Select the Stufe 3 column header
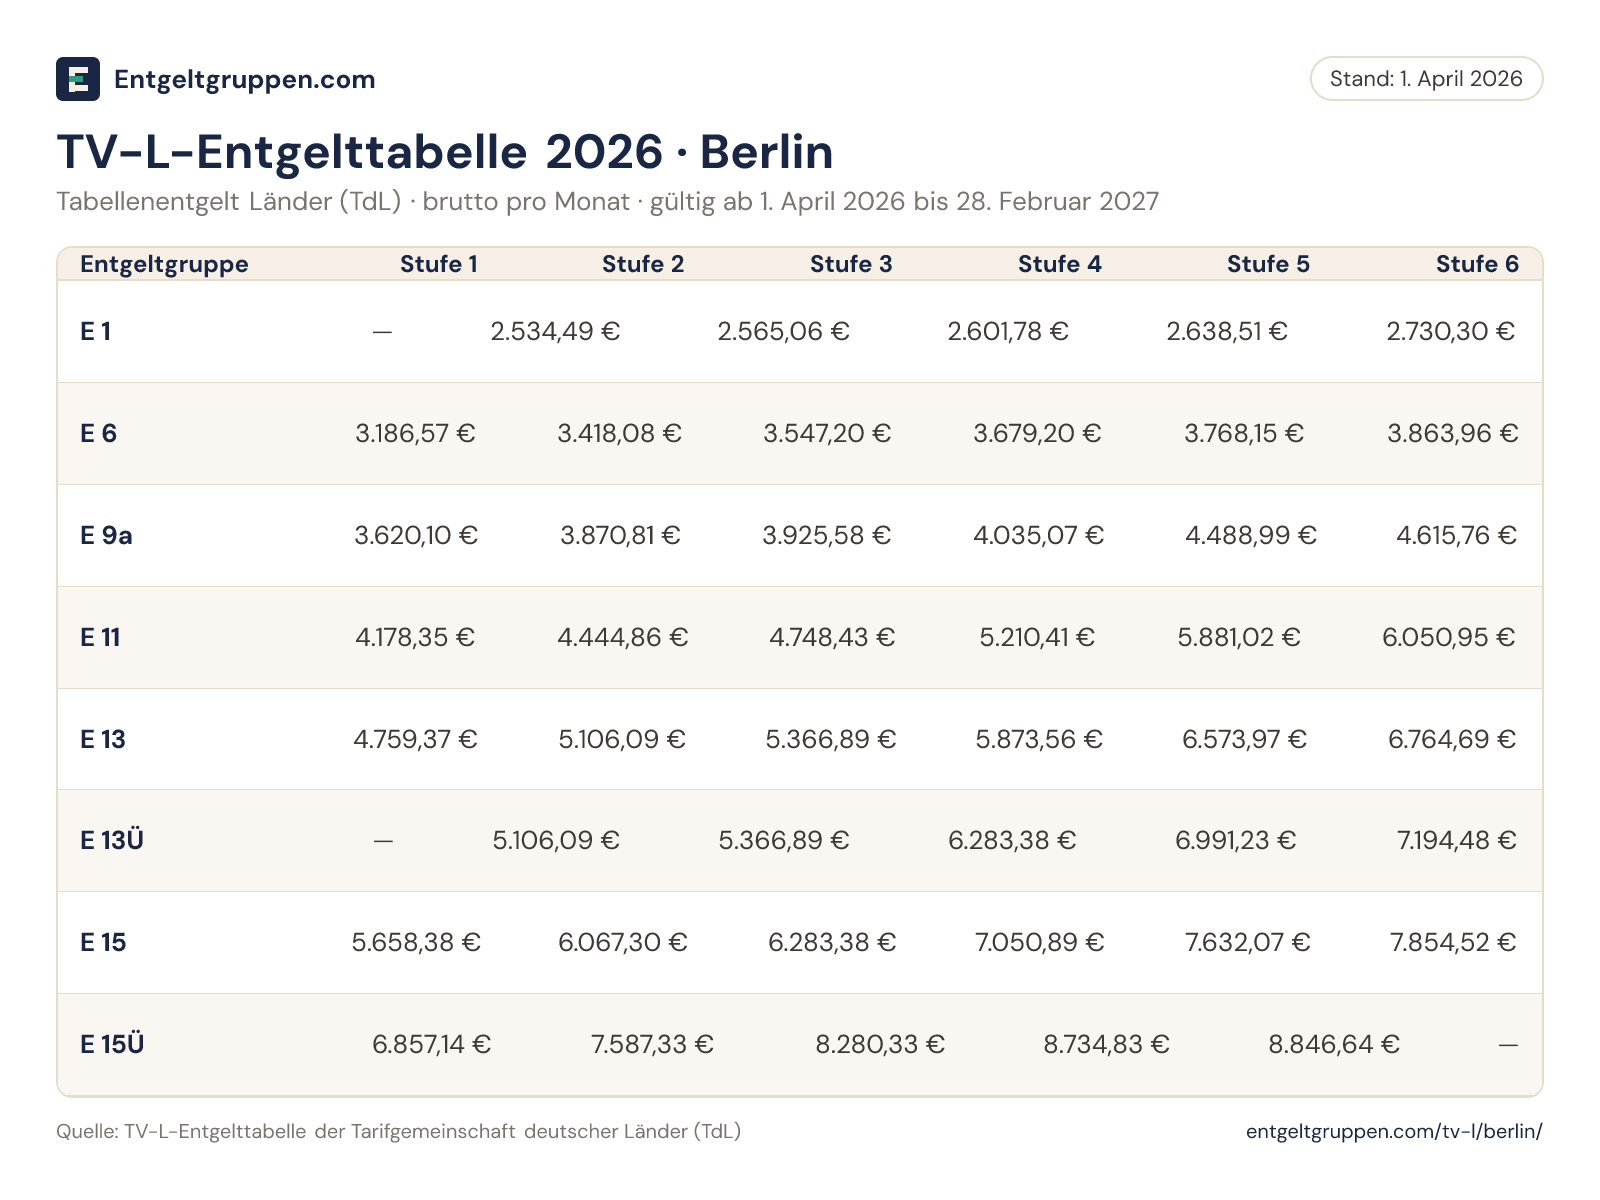The image size is (1600, 1200). [851, 264]
